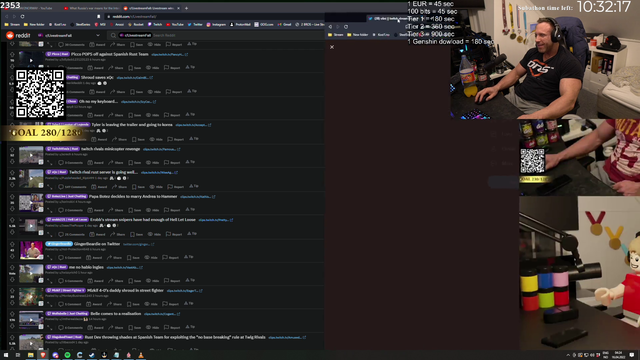Play the Picco POPS off post thumbnail

pyautogui.click(x=31, y=60)
